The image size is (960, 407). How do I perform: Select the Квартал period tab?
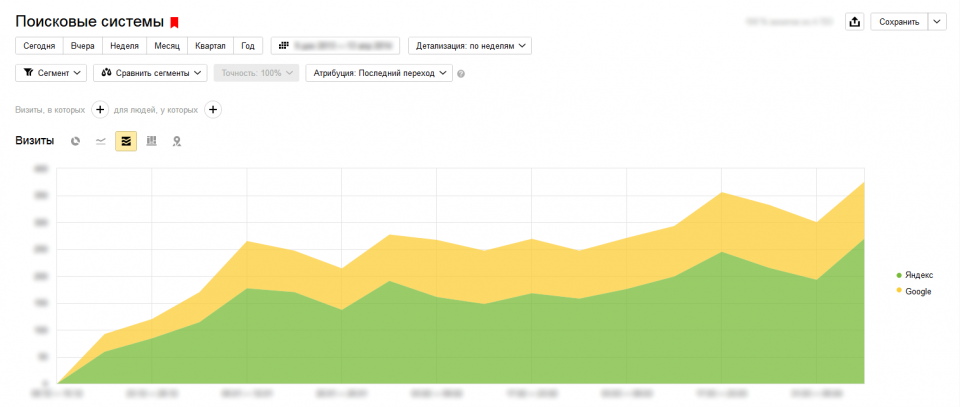pyautogui.click(x=210, y=46)
